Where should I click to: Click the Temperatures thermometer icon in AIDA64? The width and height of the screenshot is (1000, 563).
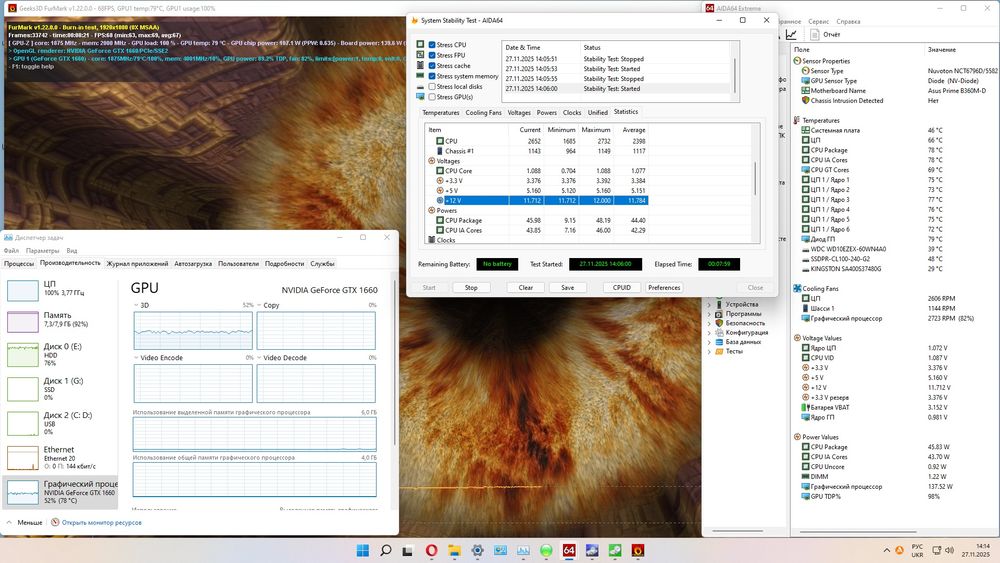coord(797,121)
